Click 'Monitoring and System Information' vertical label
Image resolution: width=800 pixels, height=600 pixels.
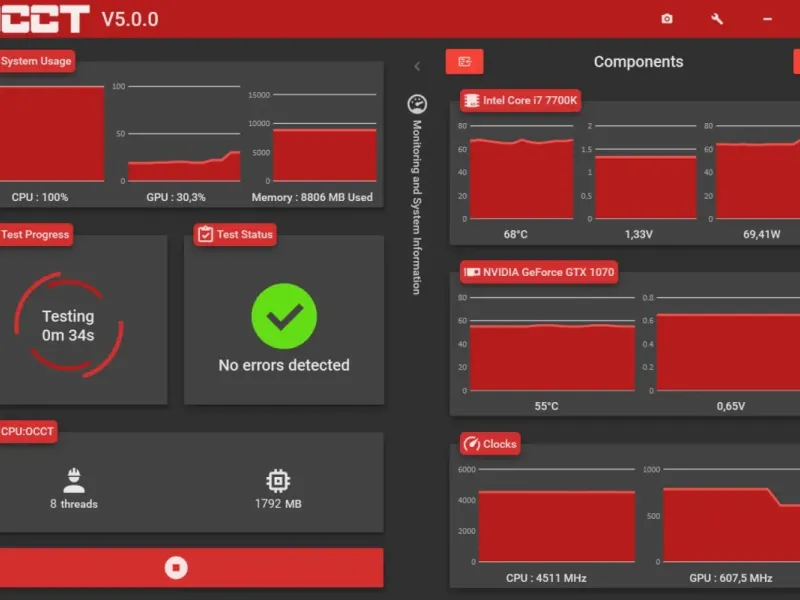[x=417, y=207]
